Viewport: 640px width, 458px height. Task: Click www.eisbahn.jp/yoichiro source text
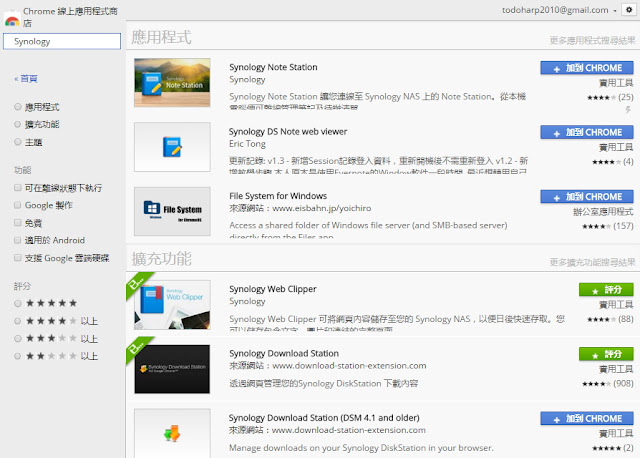[x=322, y=208]
